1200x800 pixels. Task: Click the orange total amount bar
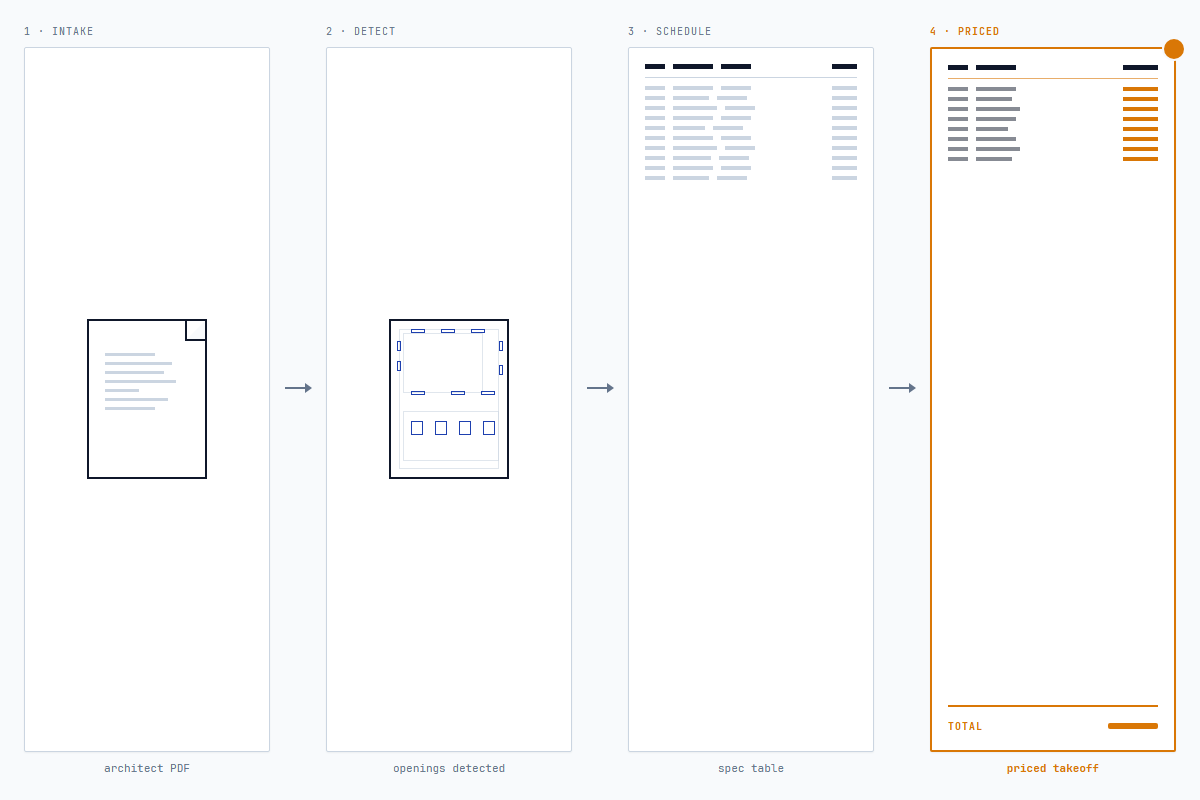pos(1132,726)
